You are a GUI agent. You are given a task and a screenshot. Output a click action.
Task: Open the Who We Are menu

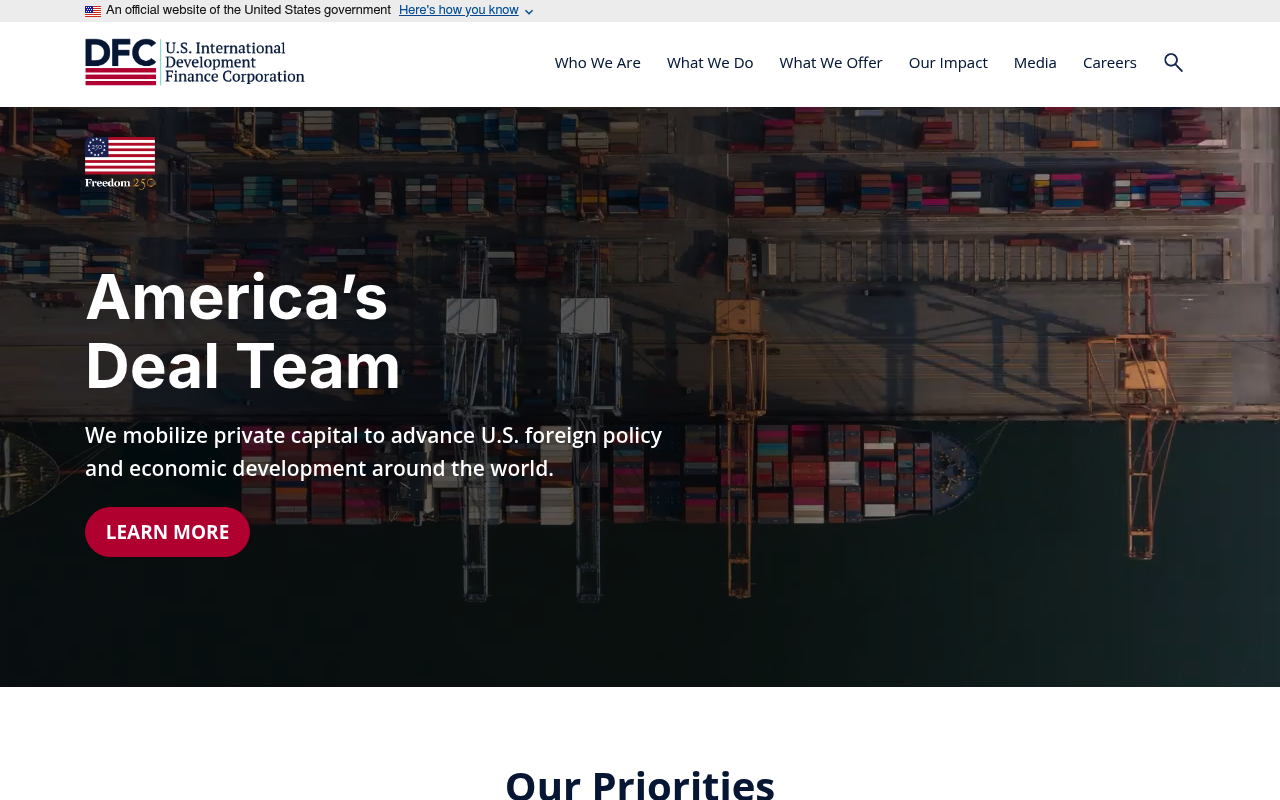tap(598, 62)
